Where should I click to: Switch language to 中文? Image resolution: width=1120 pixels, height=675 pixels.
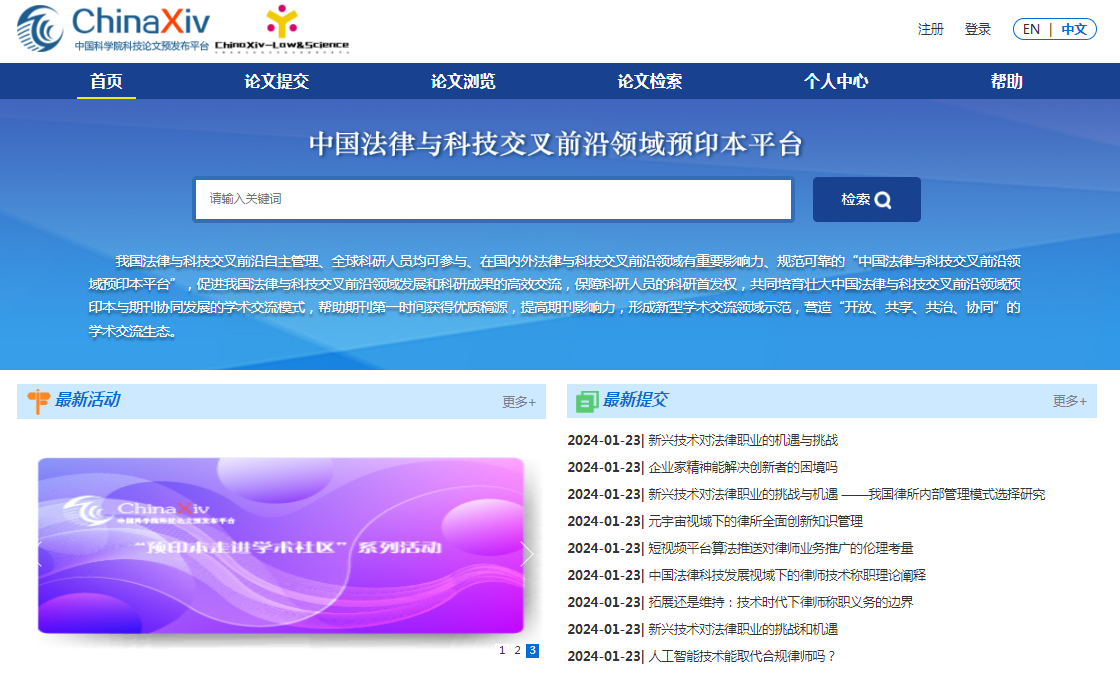1074,29
